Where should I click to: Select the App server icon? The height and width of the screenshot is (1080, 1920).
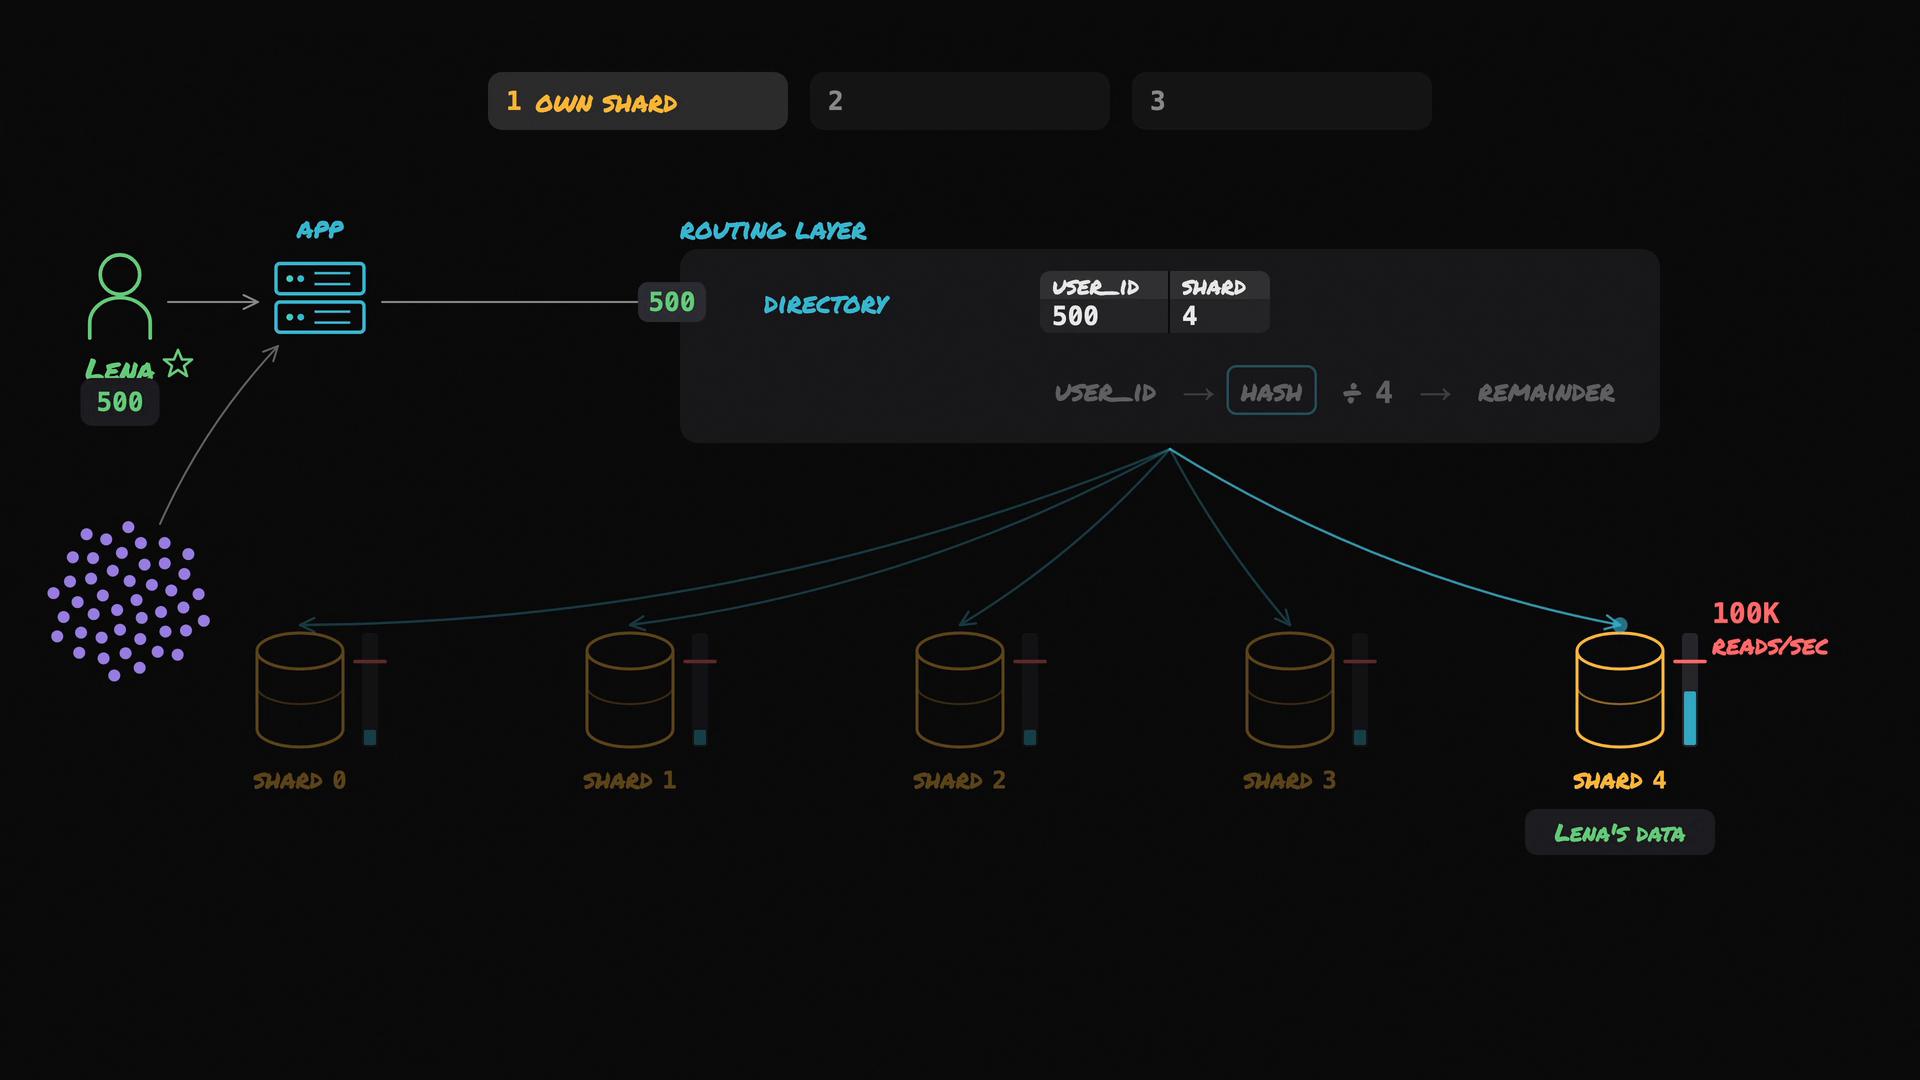tap(320, 298)
